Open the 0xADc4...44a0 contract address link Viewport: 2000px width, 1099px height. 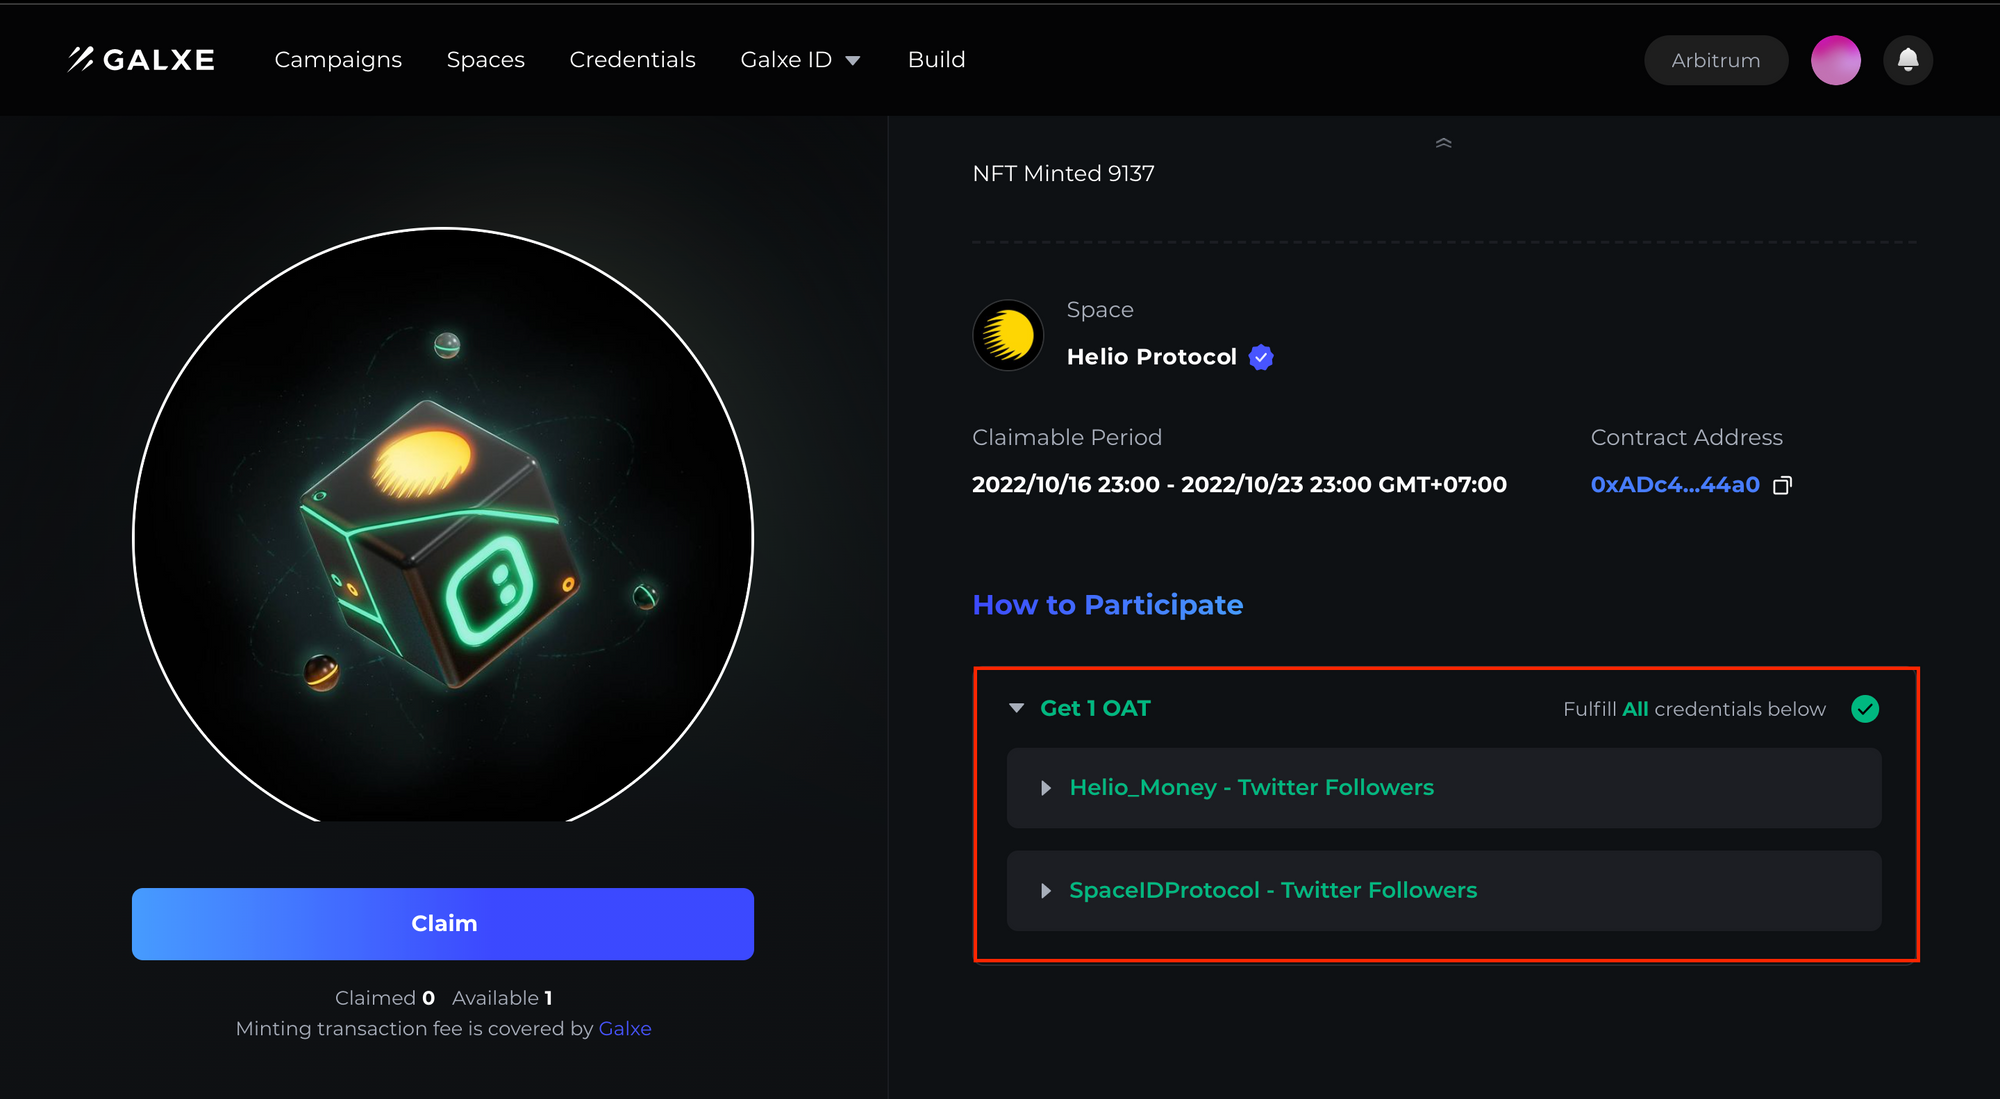tap(1675, 485)
